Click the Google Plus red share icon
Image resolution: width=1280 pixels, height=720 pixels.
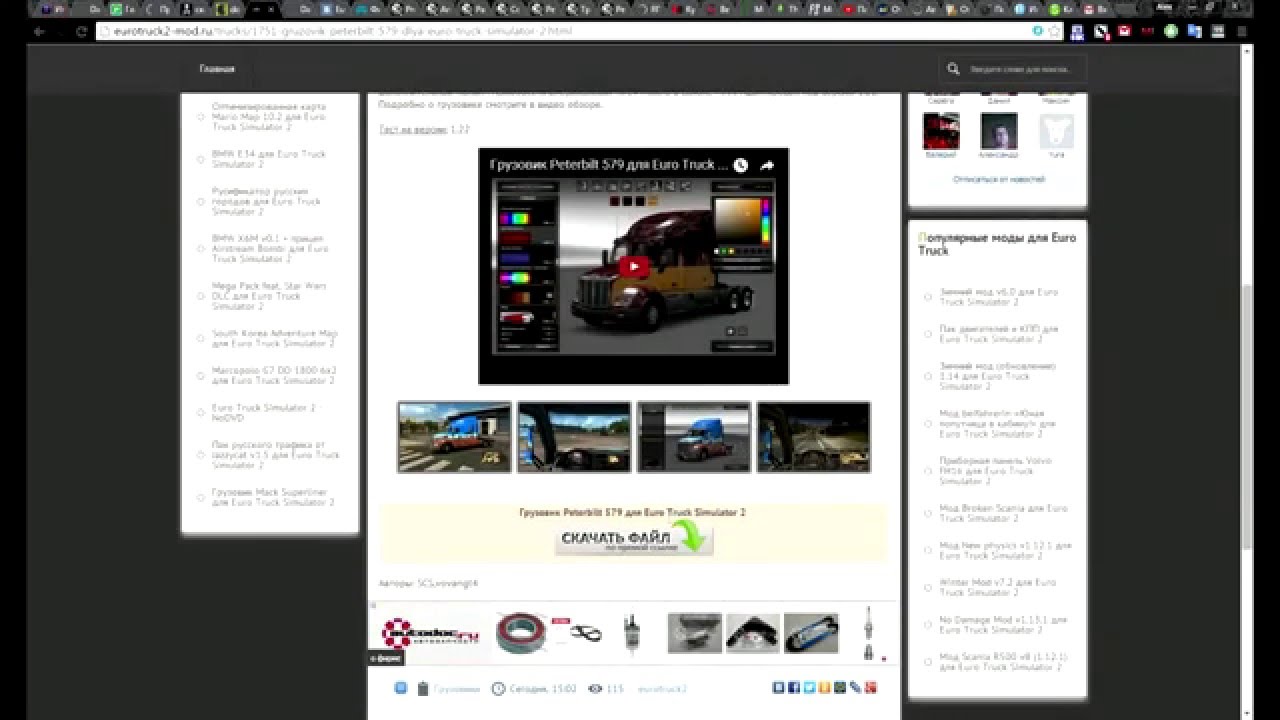871,688
